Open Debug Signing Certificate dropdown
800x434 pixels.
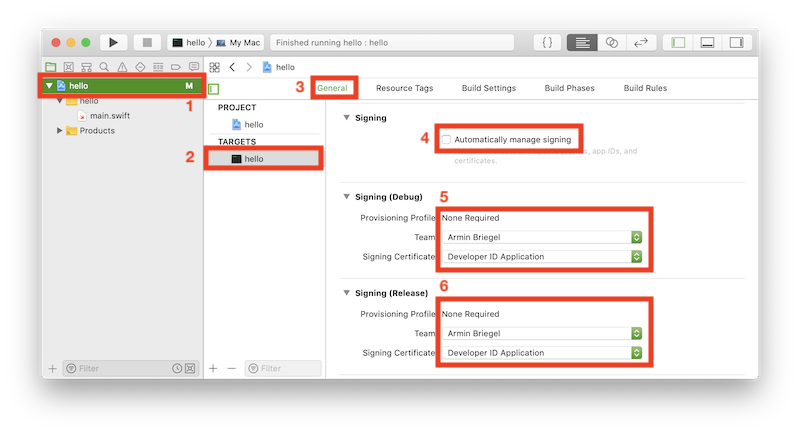point(542,257)
